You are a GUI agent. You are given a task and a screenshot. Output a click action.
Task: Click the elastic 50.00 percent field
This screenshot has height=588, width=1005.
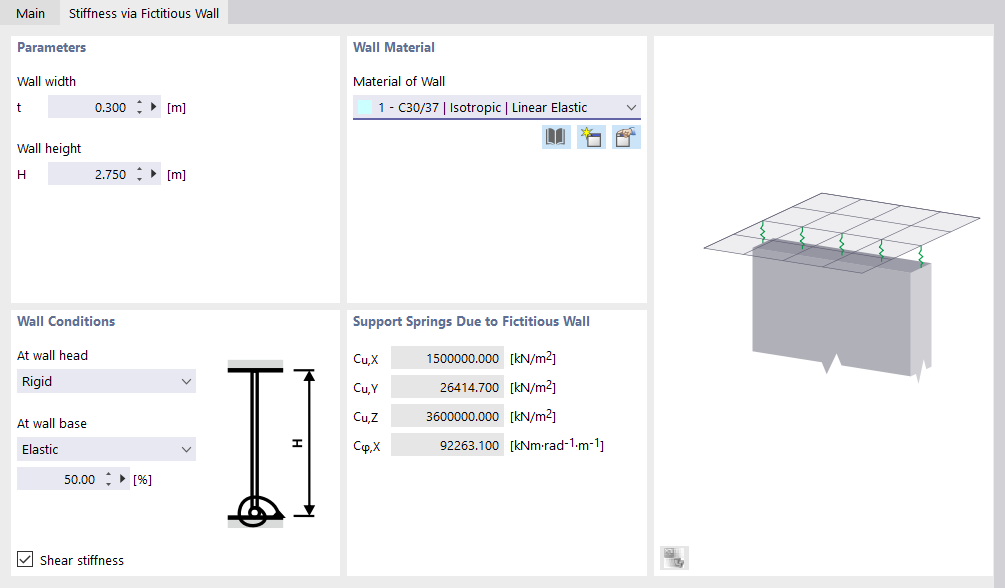59,479
